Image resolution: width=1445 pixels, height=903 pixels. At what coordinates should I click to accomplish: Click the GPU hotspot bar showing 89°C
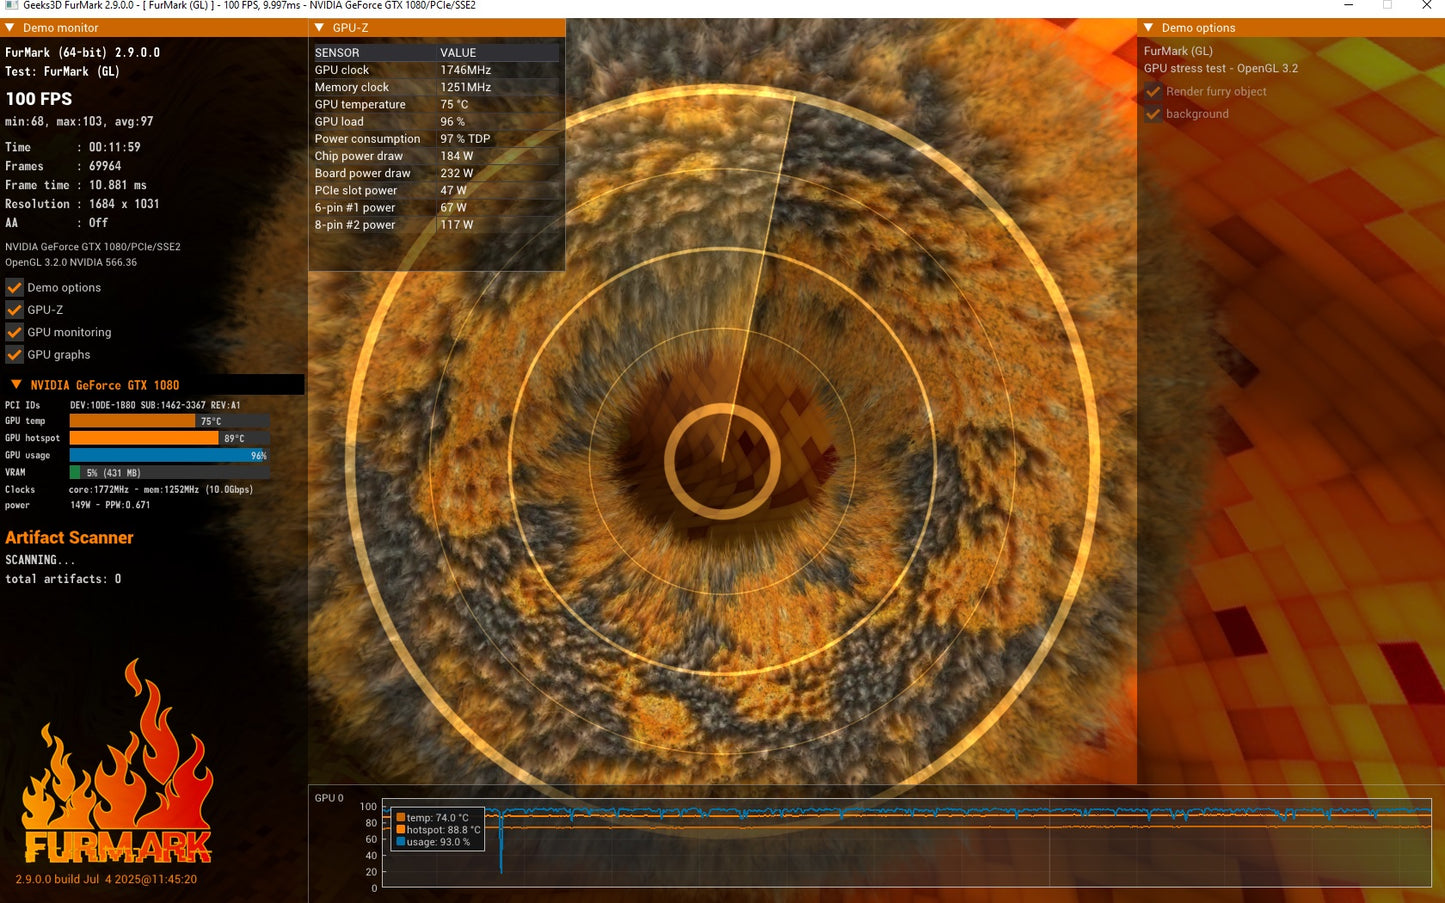coord(170,438)
